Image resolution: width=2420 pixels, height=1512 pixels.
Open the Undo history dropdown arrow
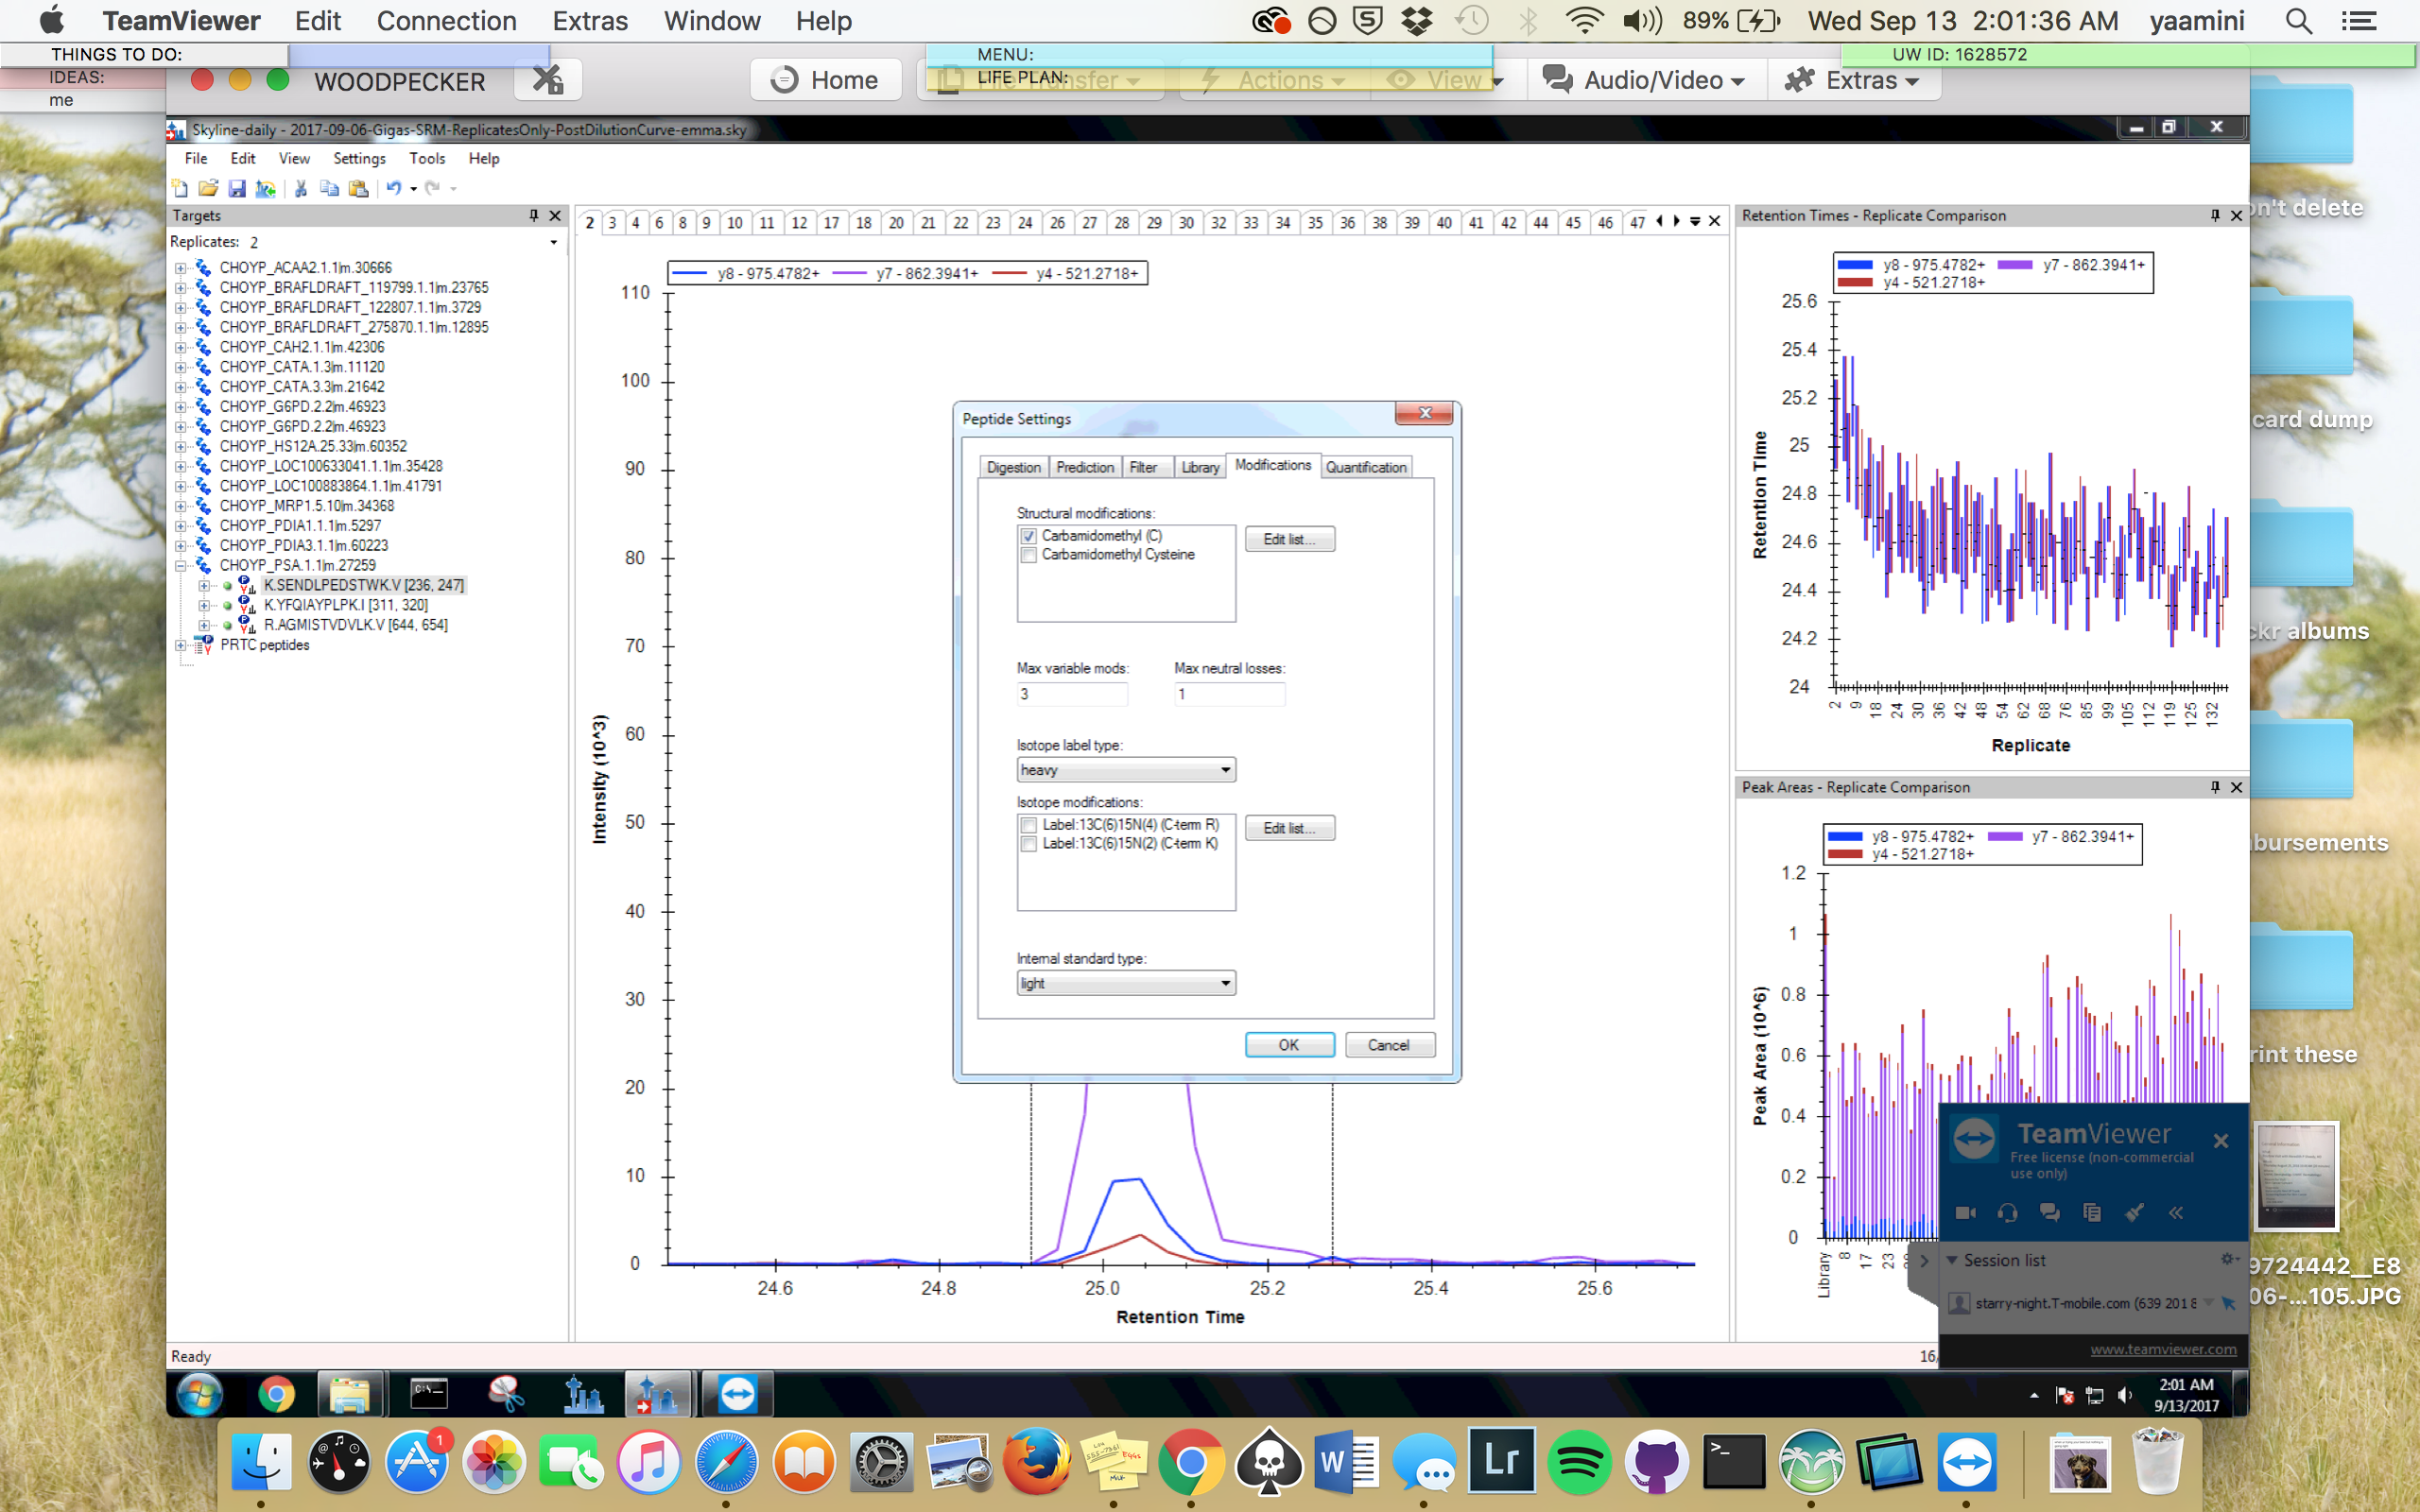413,189
